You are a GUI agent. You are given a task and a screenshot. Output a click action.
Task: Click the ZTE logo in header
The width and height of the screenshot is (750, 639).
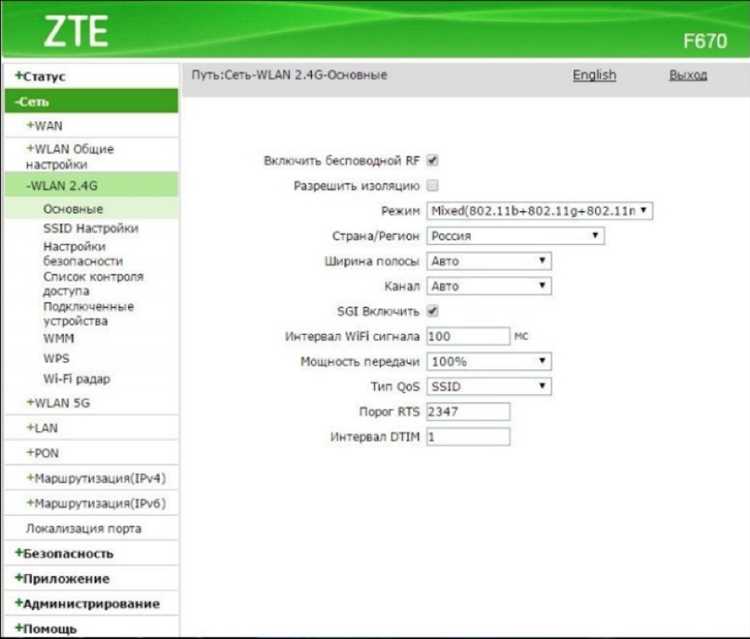[x=76, y=32]
